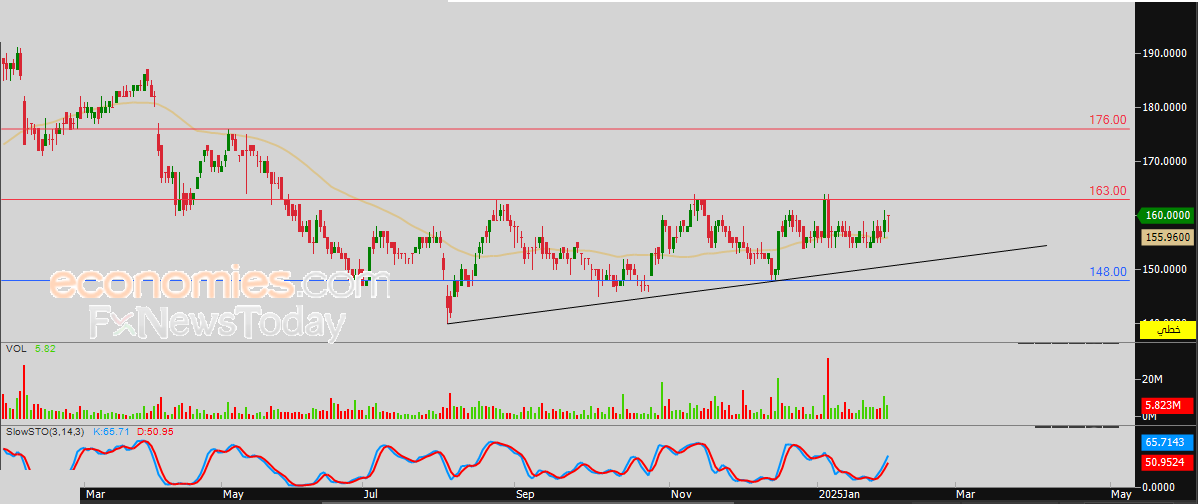Screen dimensions: 1198x504
Task: Click the red 50.9524 stochastic value tag
Action: (x=1168, y=462)
